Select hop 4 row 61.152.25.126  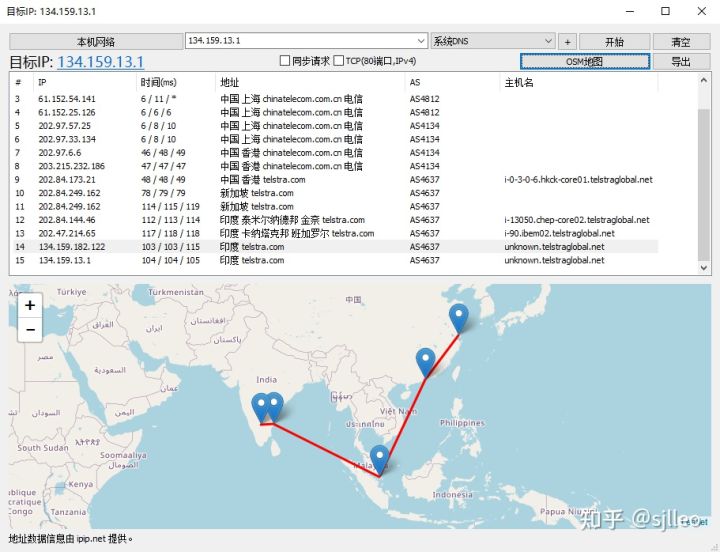(334, 112)
